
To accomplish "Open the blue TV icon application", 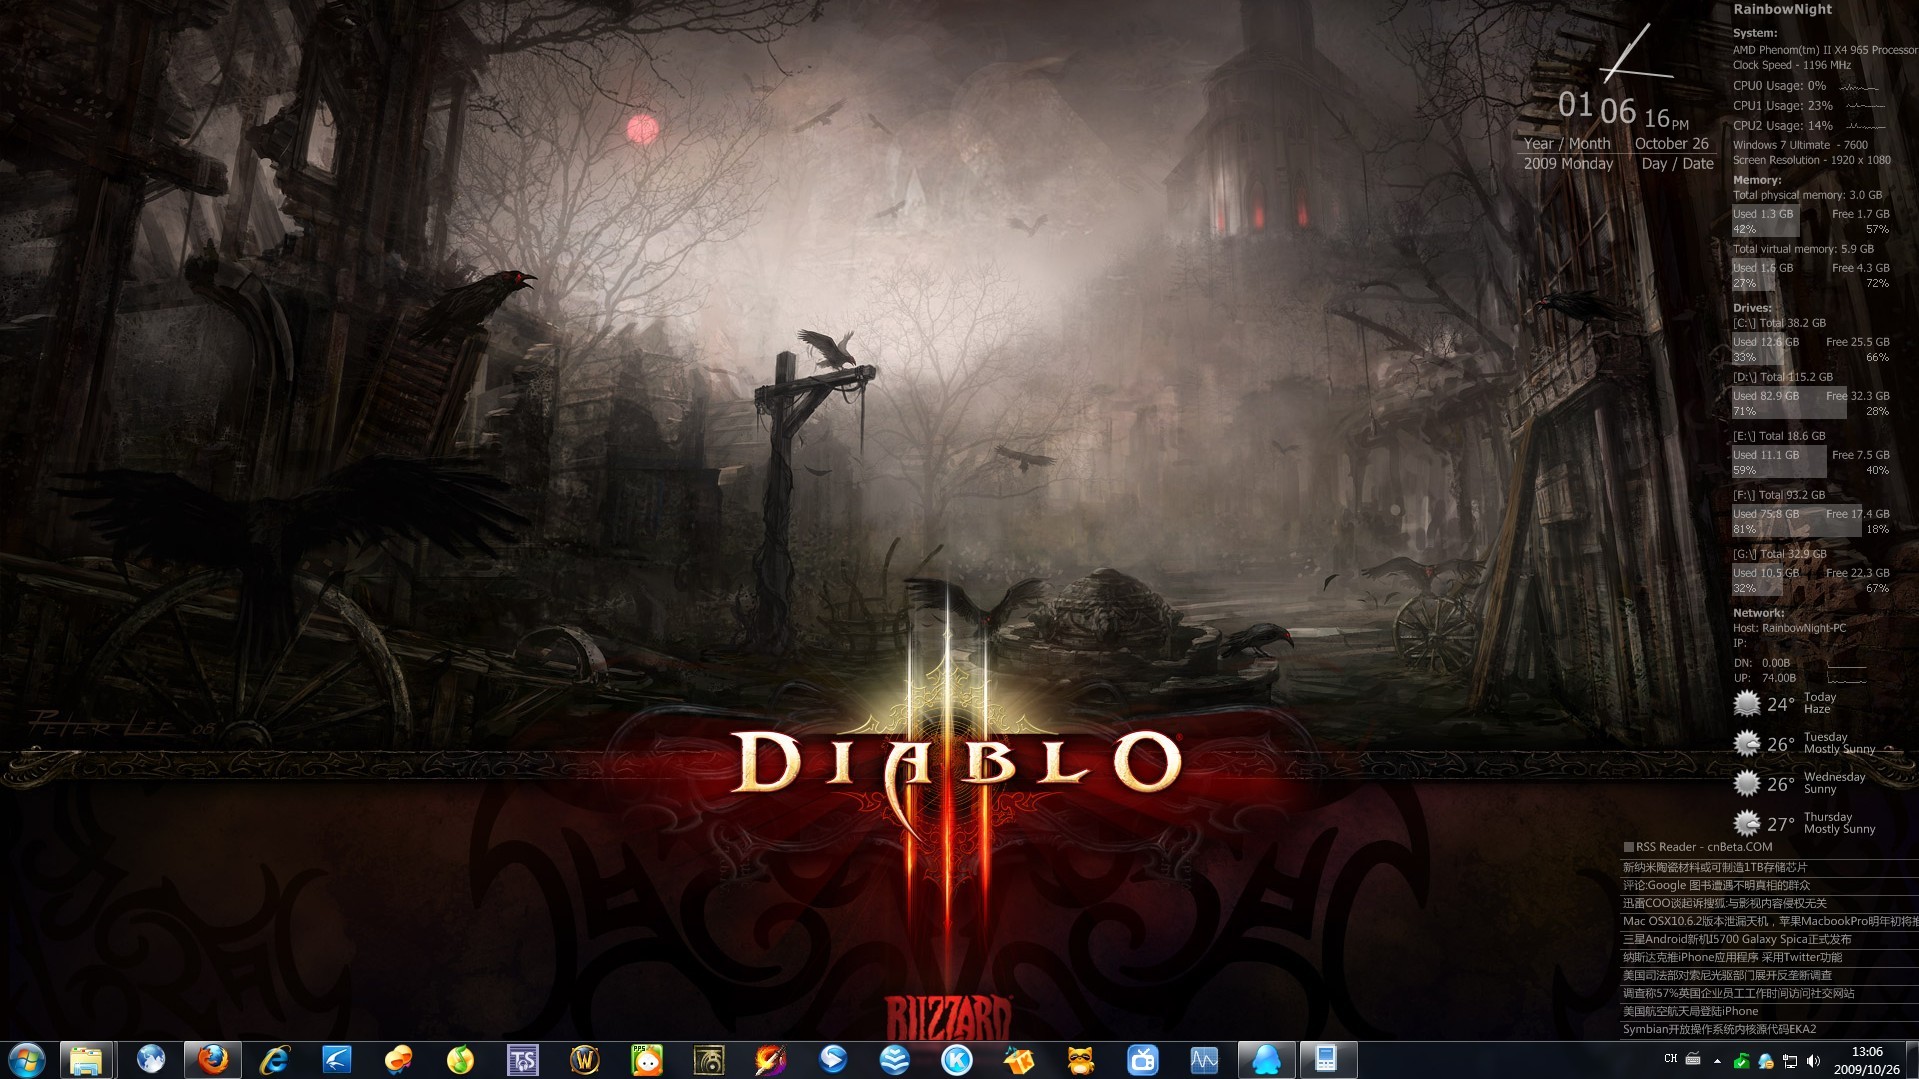I will click(1142, 1059).
